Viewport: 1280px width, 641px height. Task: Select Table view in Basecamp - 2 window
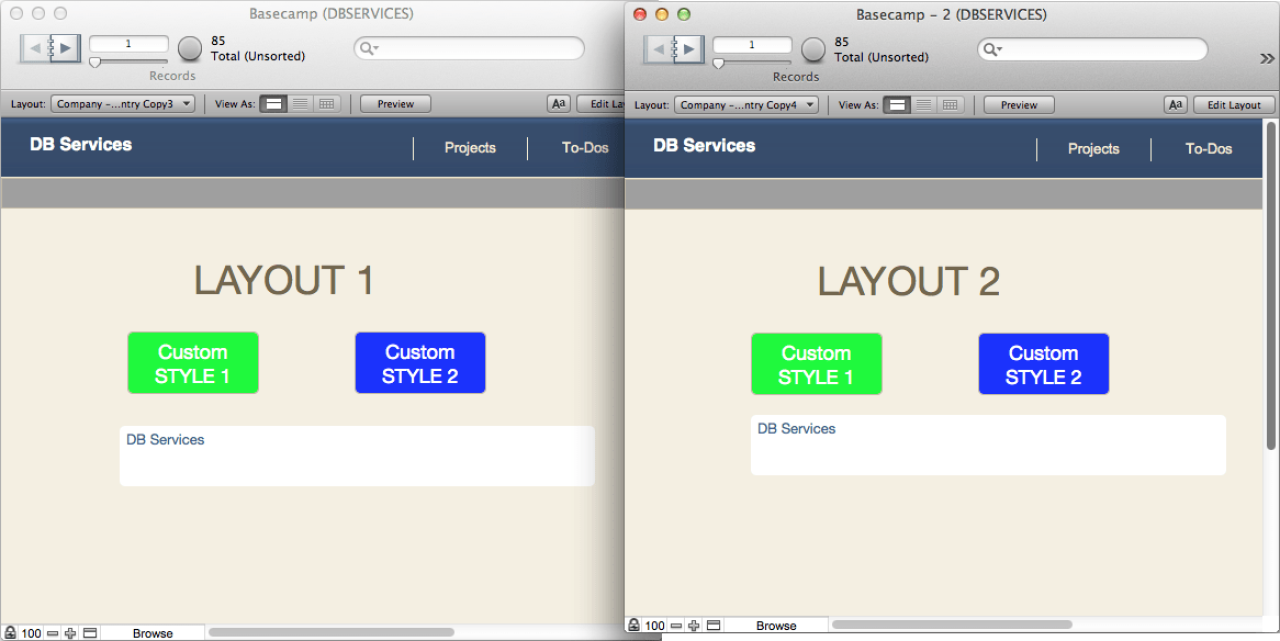coord(951,105)
